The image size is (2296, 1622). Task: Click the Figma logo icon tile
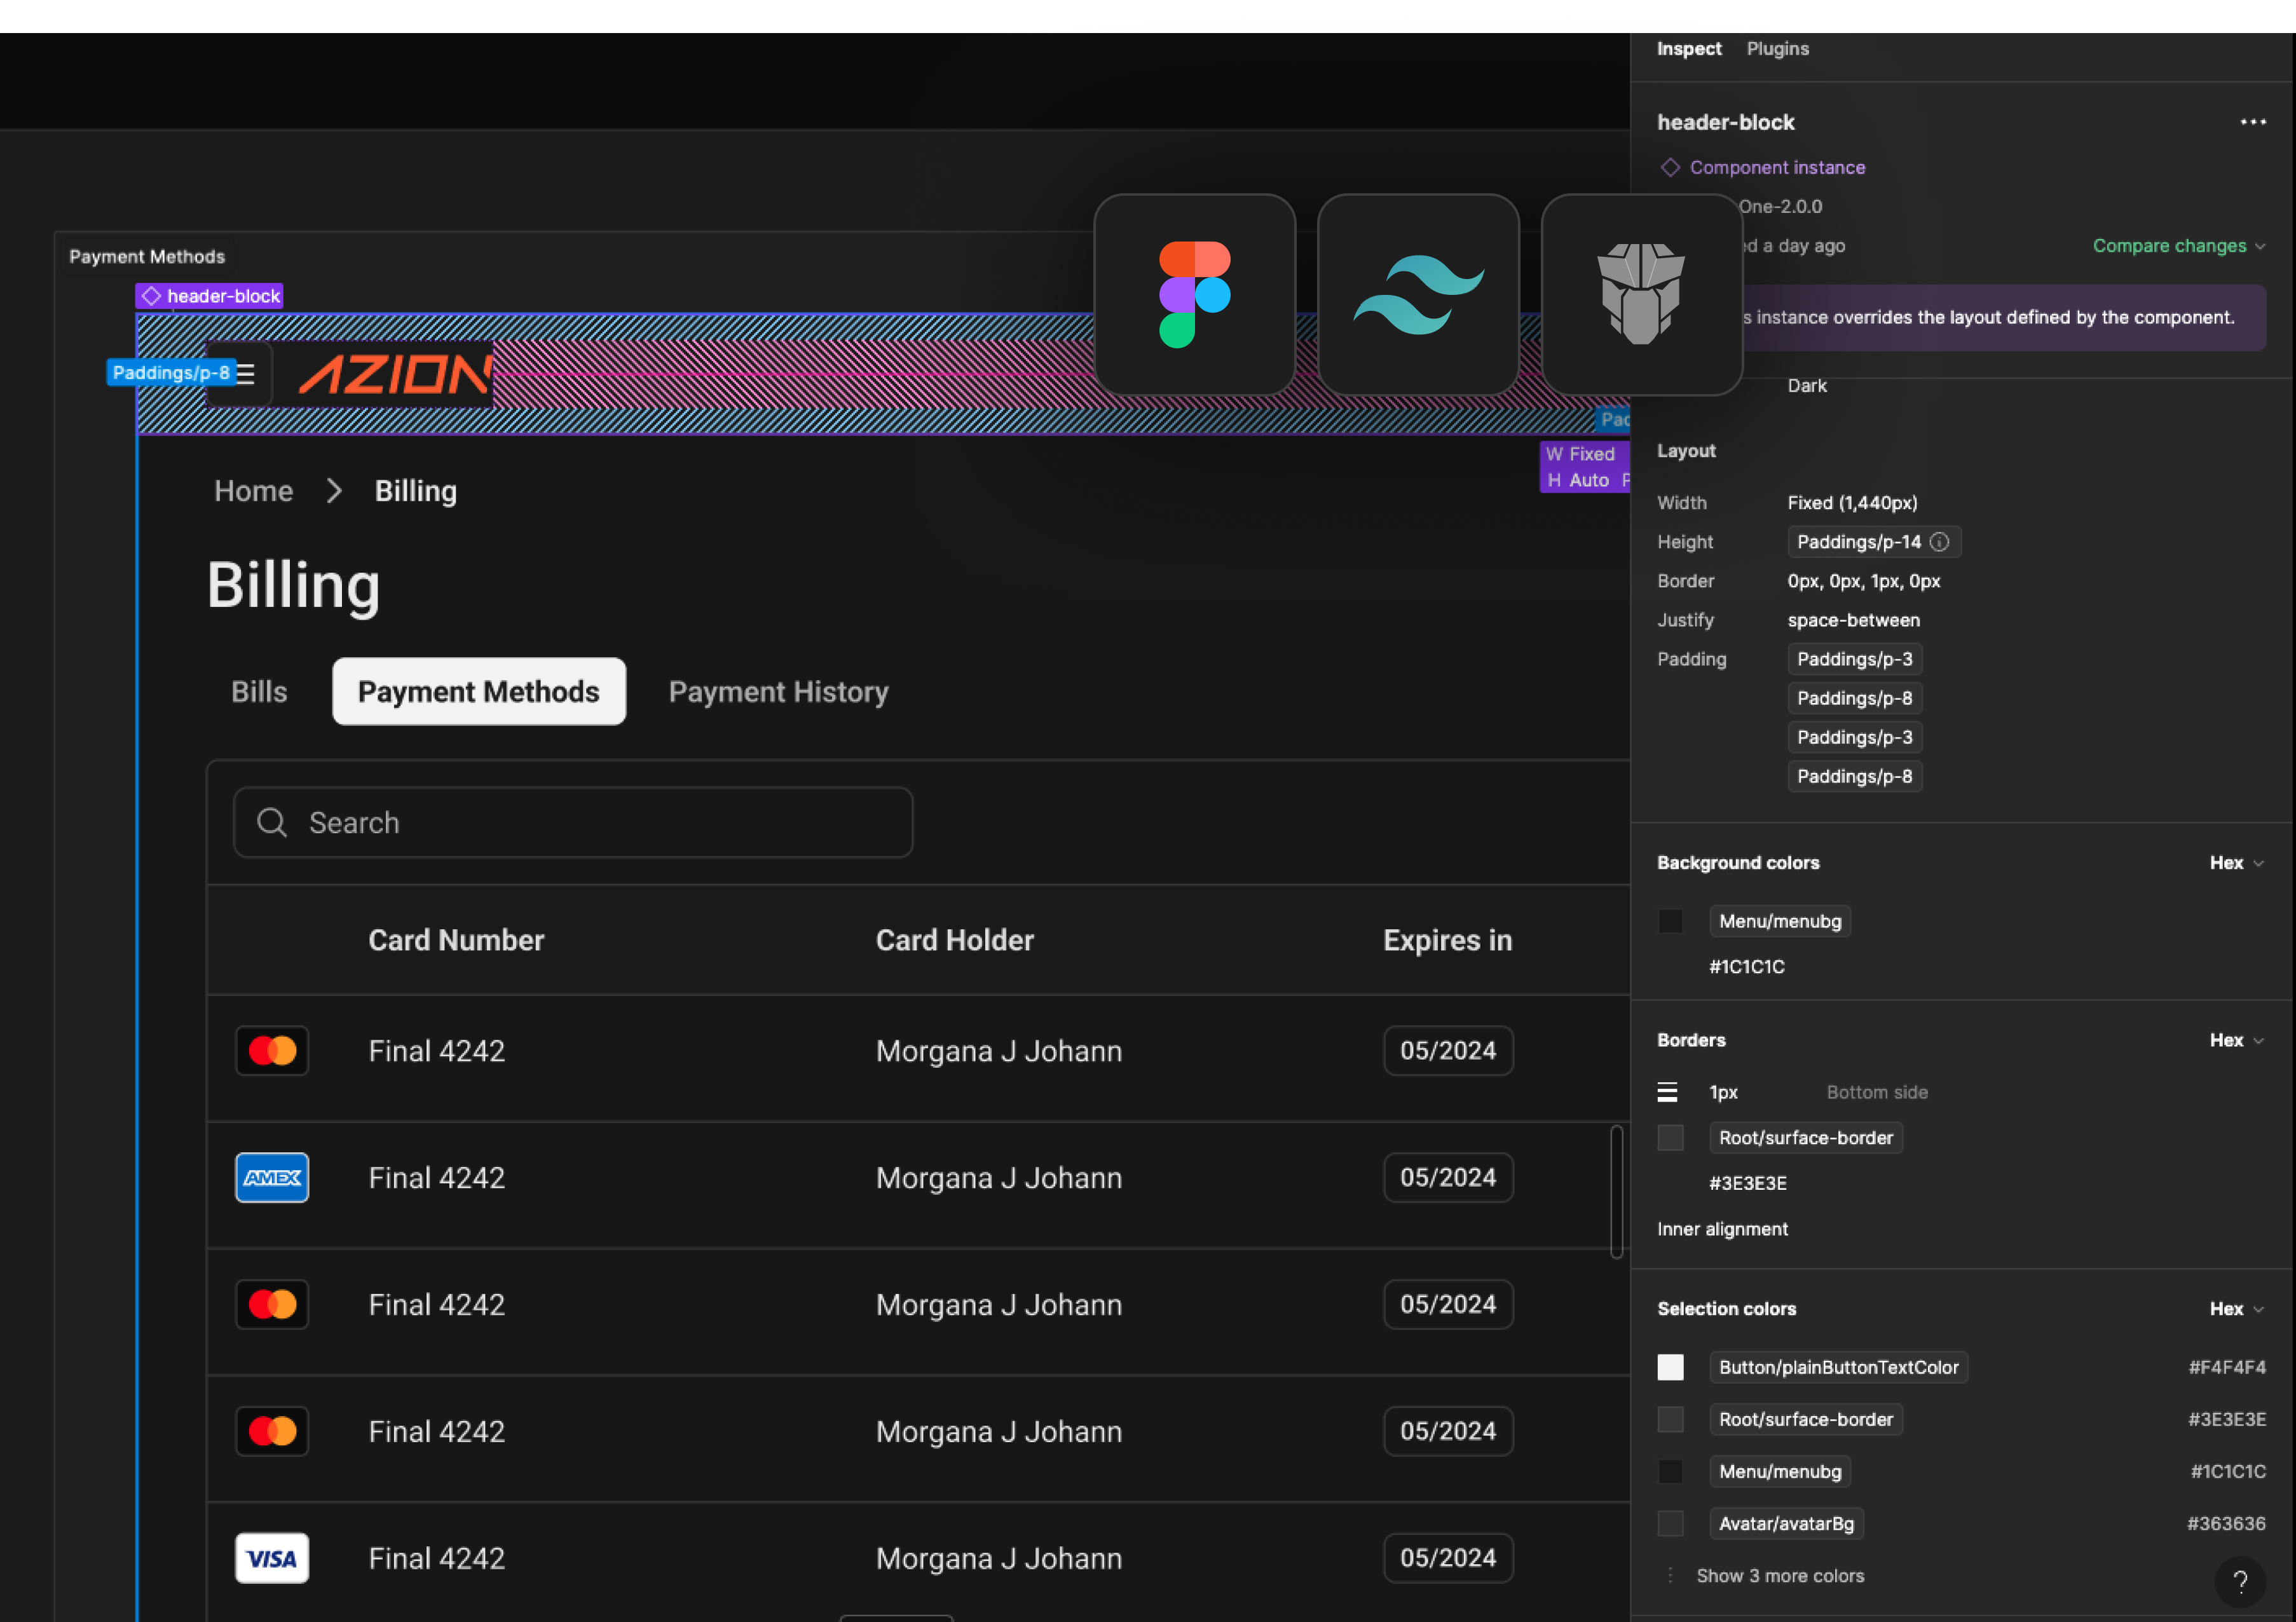(1194, 294)
